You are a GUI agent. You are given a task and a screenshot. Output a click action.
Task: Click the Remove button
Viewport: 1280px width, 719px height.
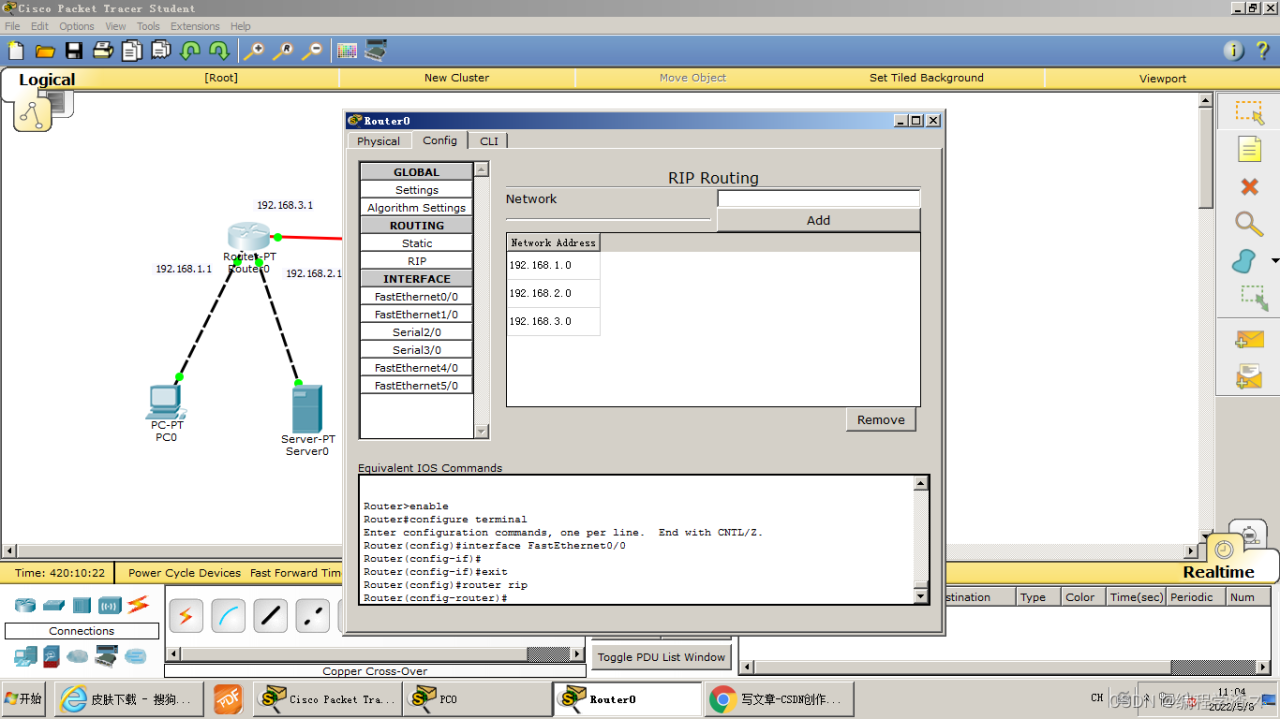click(x=880, y=420)
